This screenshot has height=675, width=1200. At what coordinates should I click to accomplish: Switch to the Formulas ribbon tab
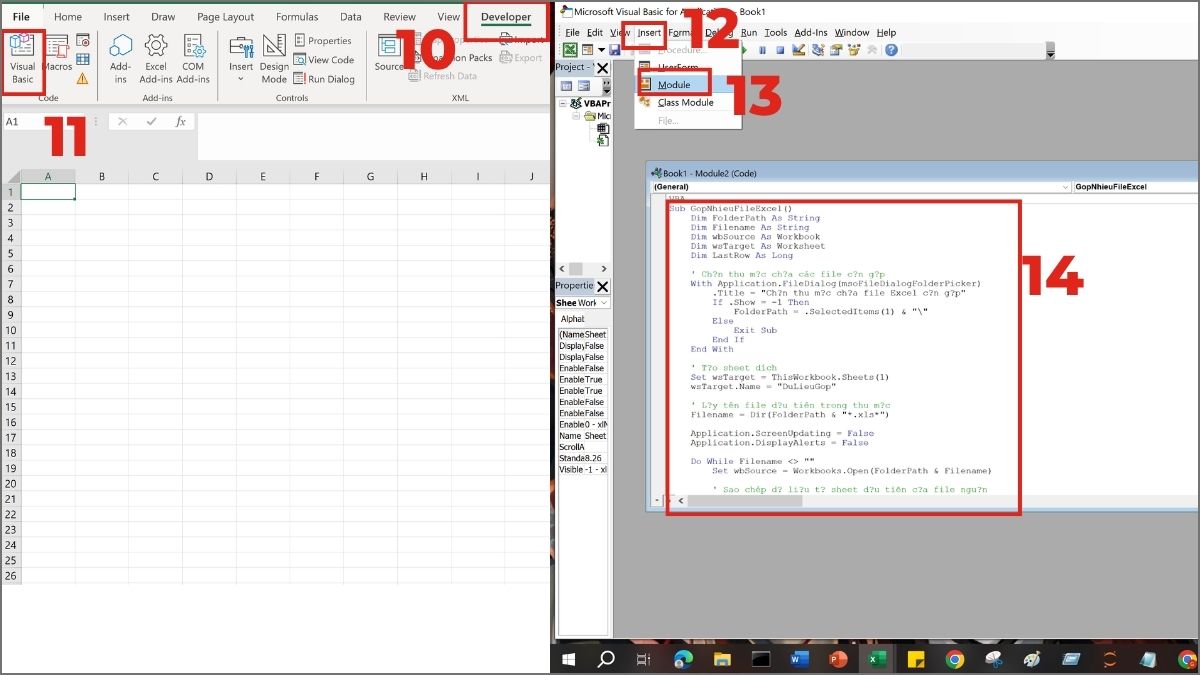(297, 17)
